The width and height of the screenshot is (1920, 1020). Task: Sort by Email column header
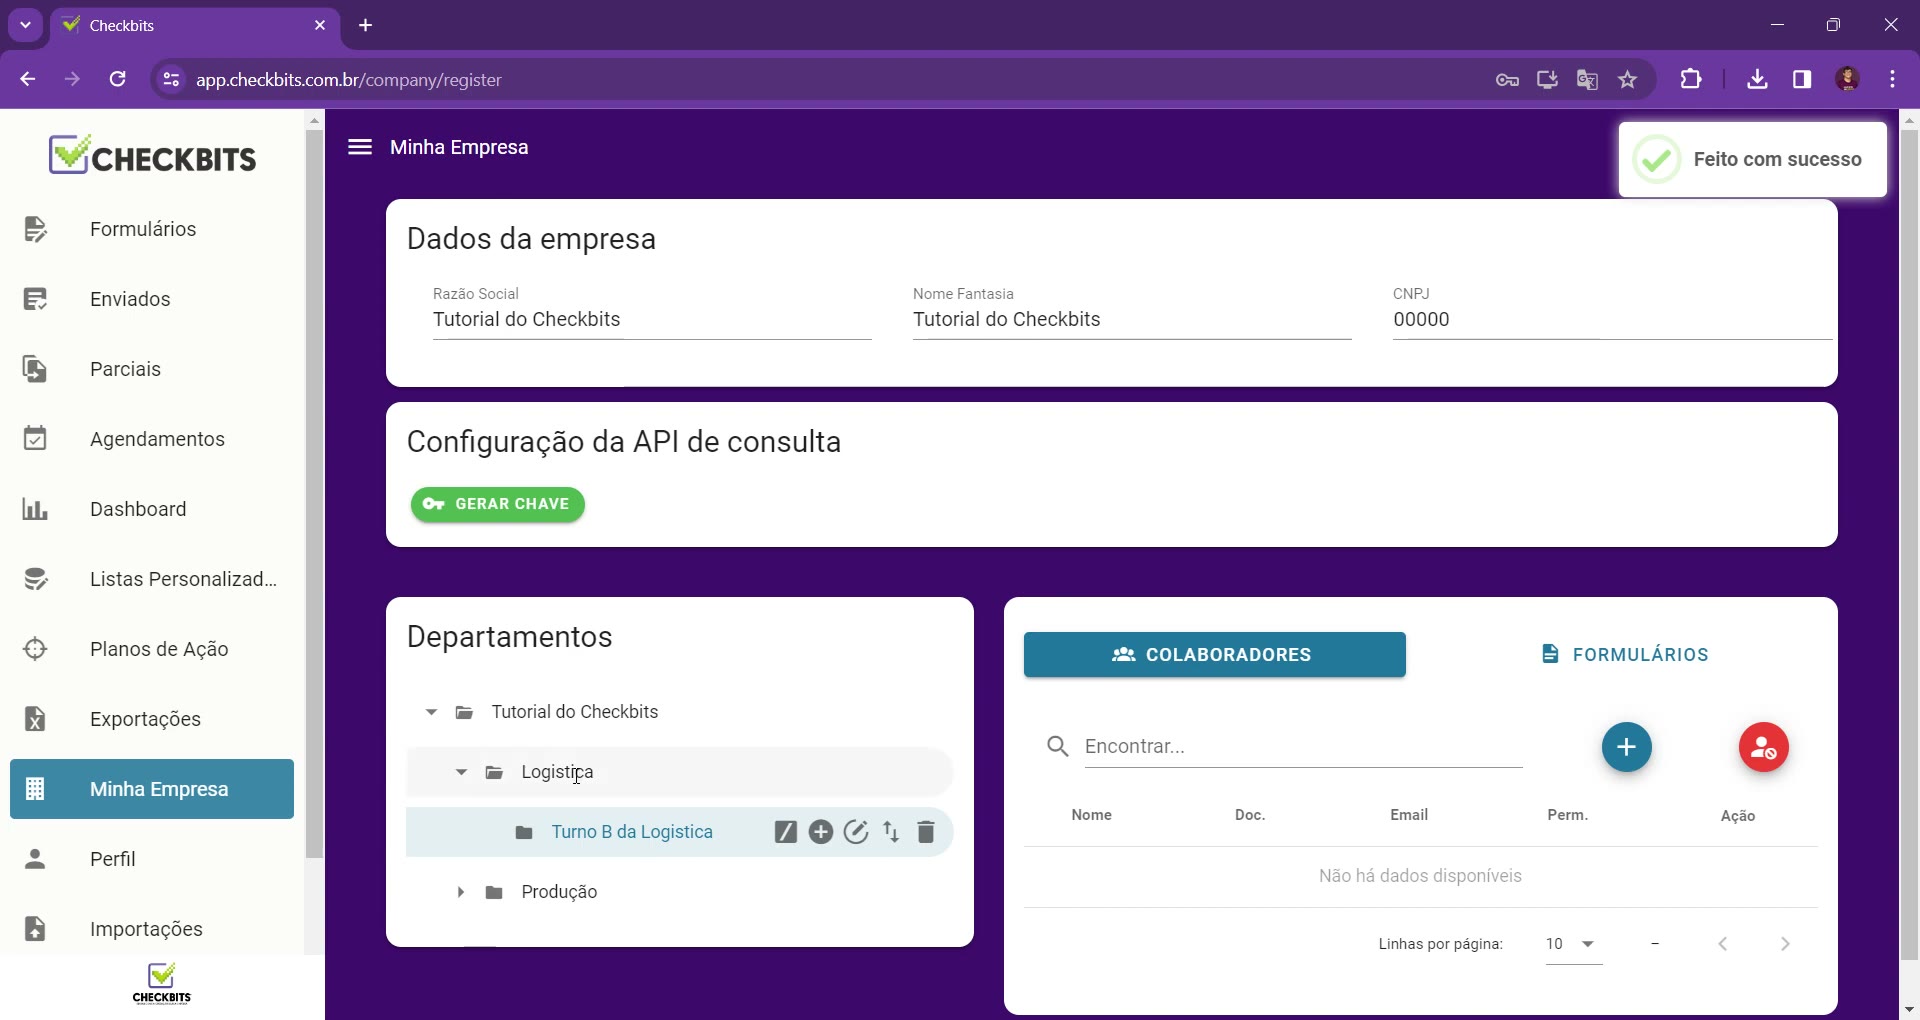click(1409, 815)
